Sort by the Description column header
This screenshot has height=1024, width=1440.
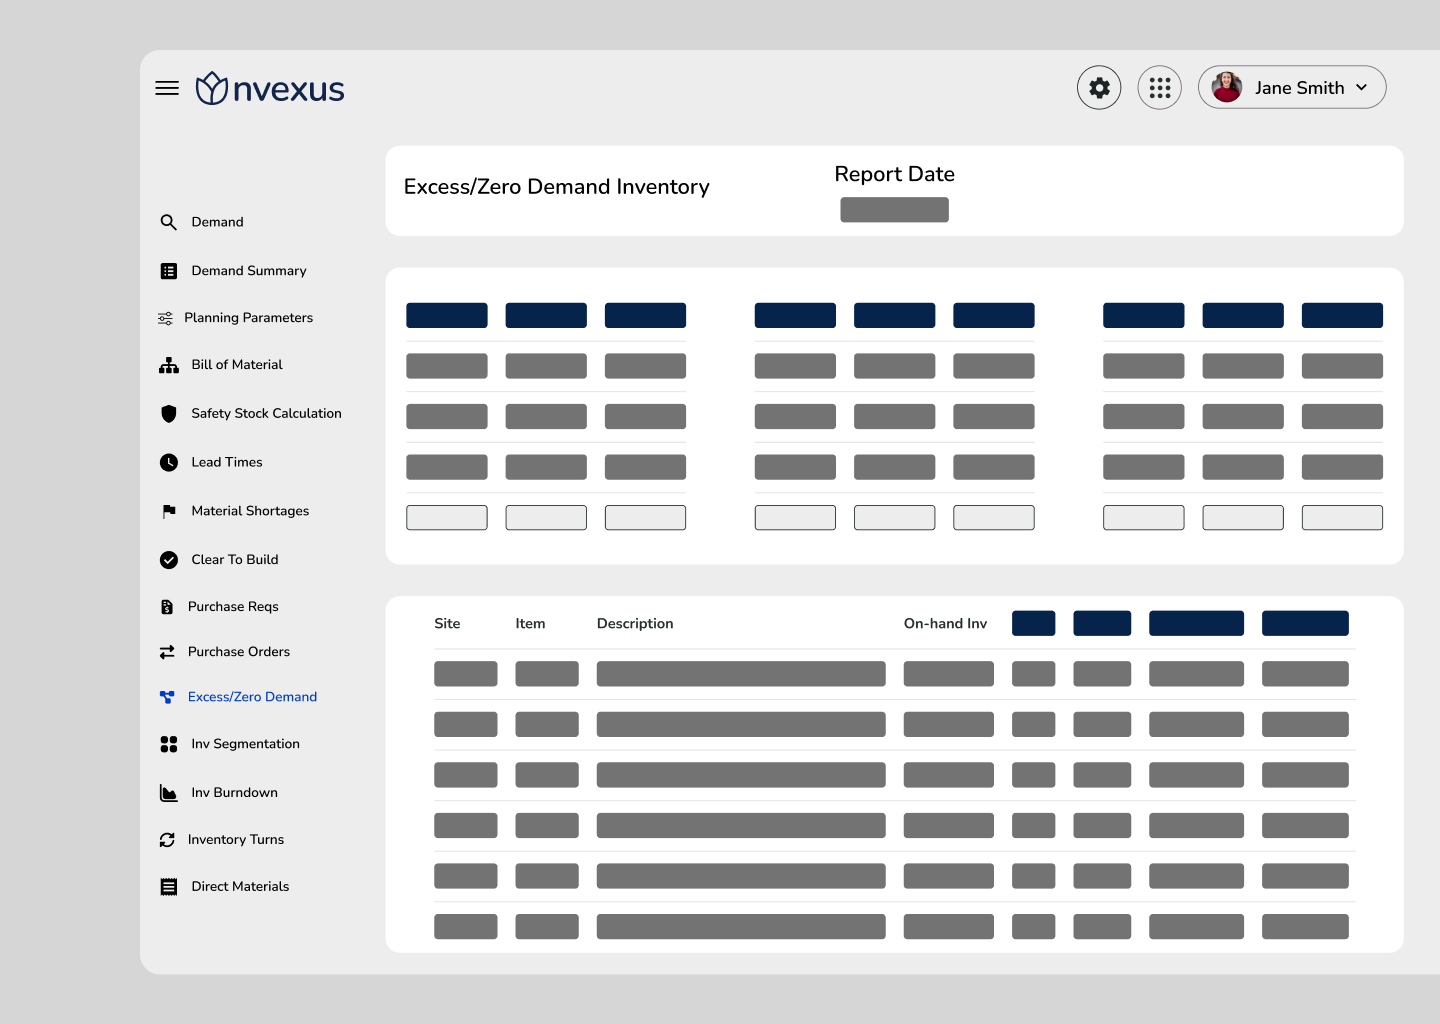click(x=635, y=624)
